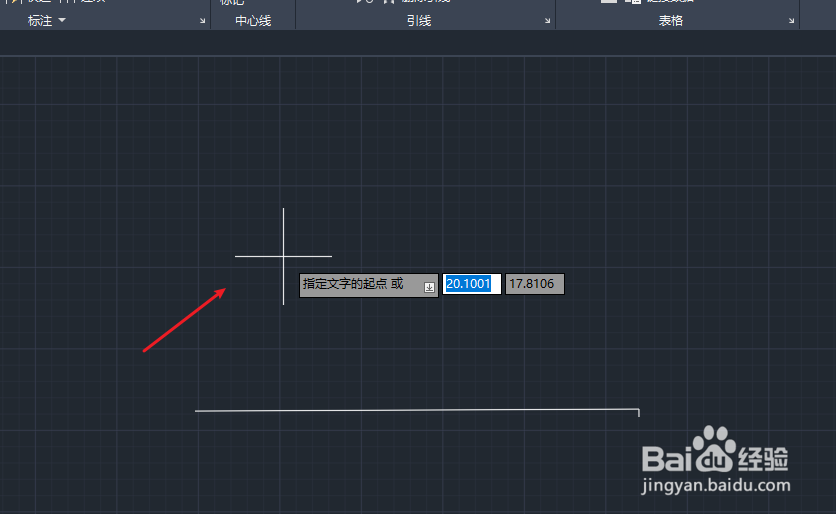Viewport: 836px width, 514px height.
Task: Click the X coordinate field 20.1001
Action: 472,284
